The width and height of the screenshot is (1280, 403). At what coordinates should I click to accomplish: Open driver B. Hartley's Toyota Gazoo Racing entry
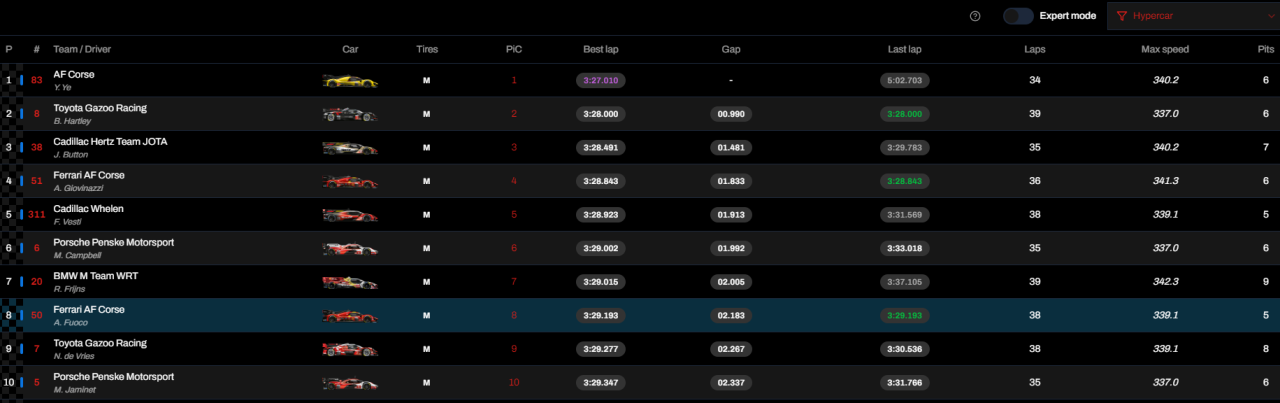tap(100, 114)
